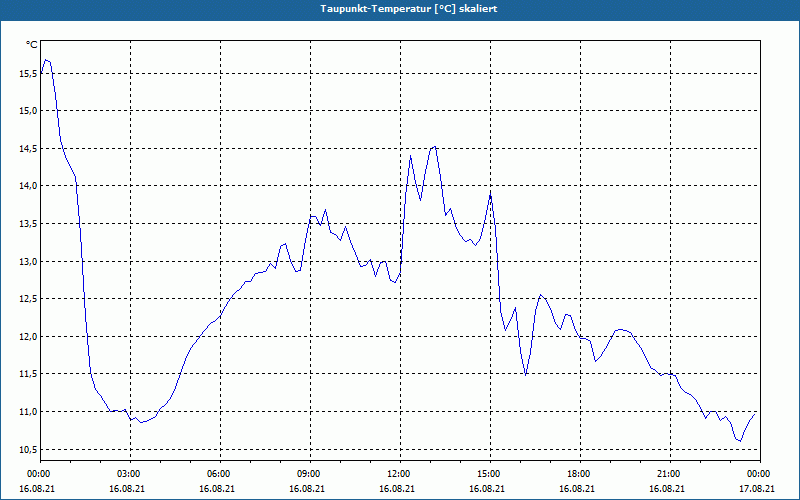The width and height of the screenshot is (800, 500).
Task: Click the "16.08.21" date beneath 18:00
Action: tap(578, 488)
